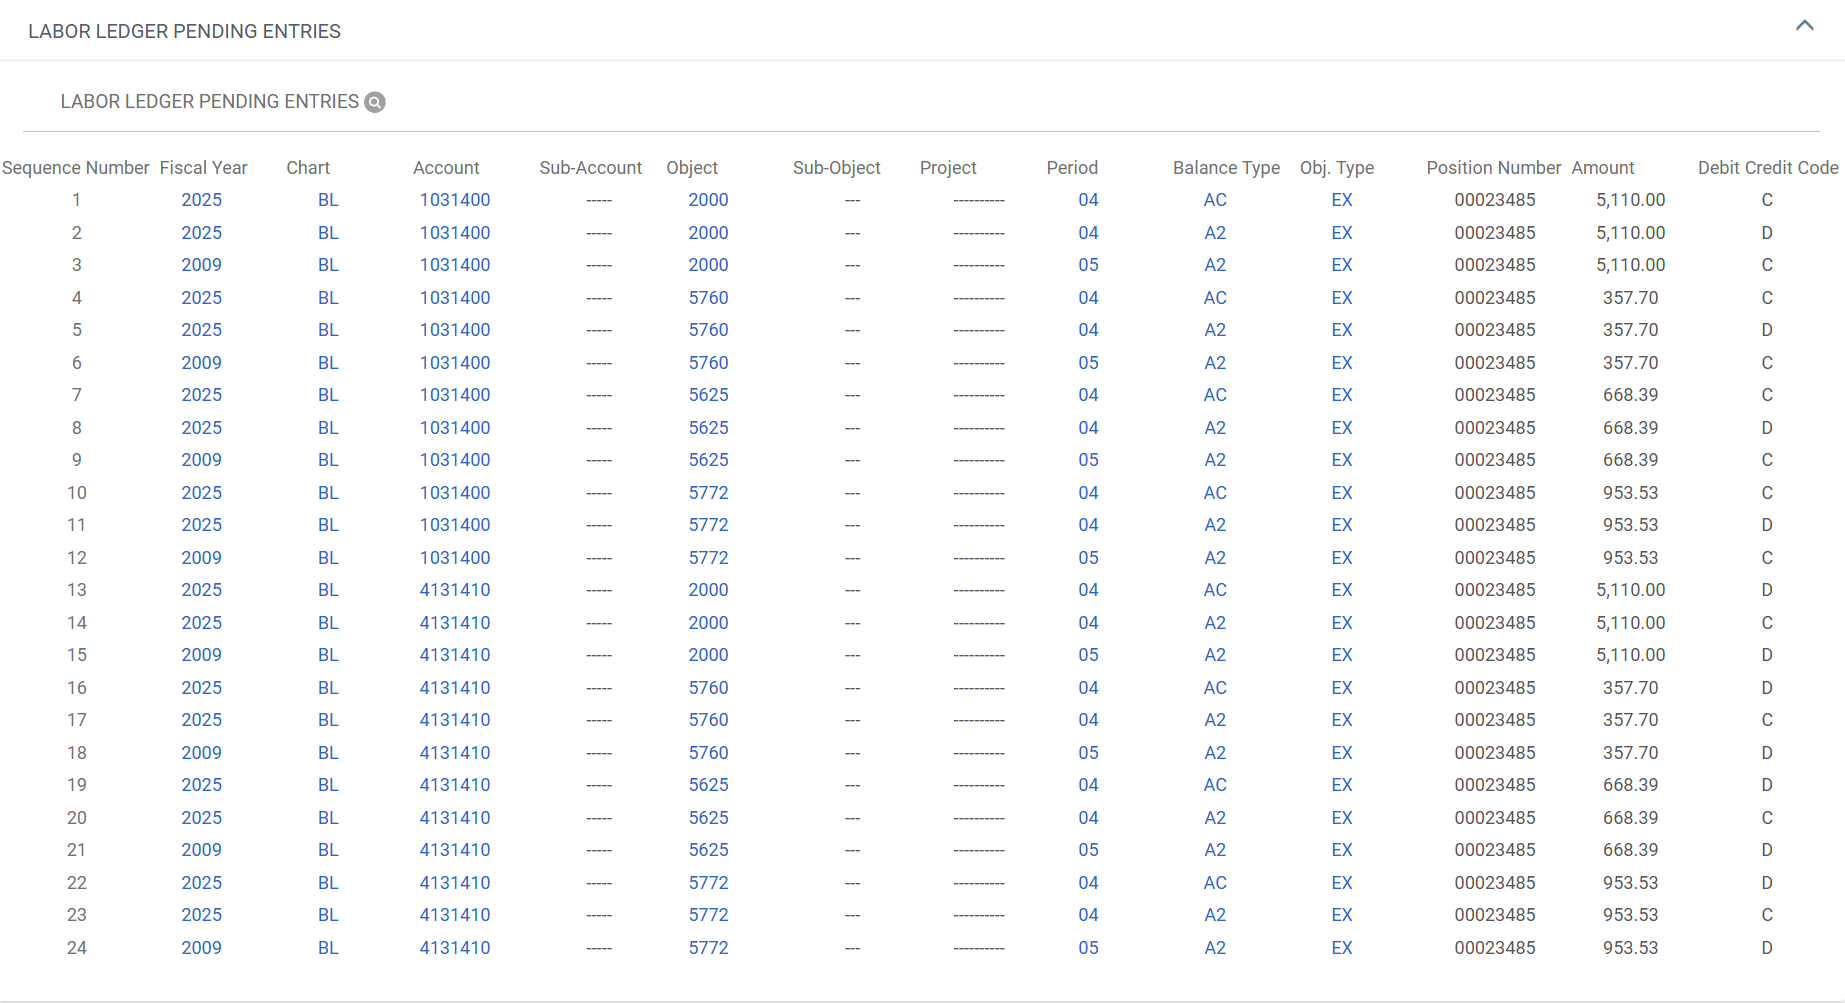Open object code 5625 in sequence row 7
The image size is (1845, 1003).
point(708,395)
